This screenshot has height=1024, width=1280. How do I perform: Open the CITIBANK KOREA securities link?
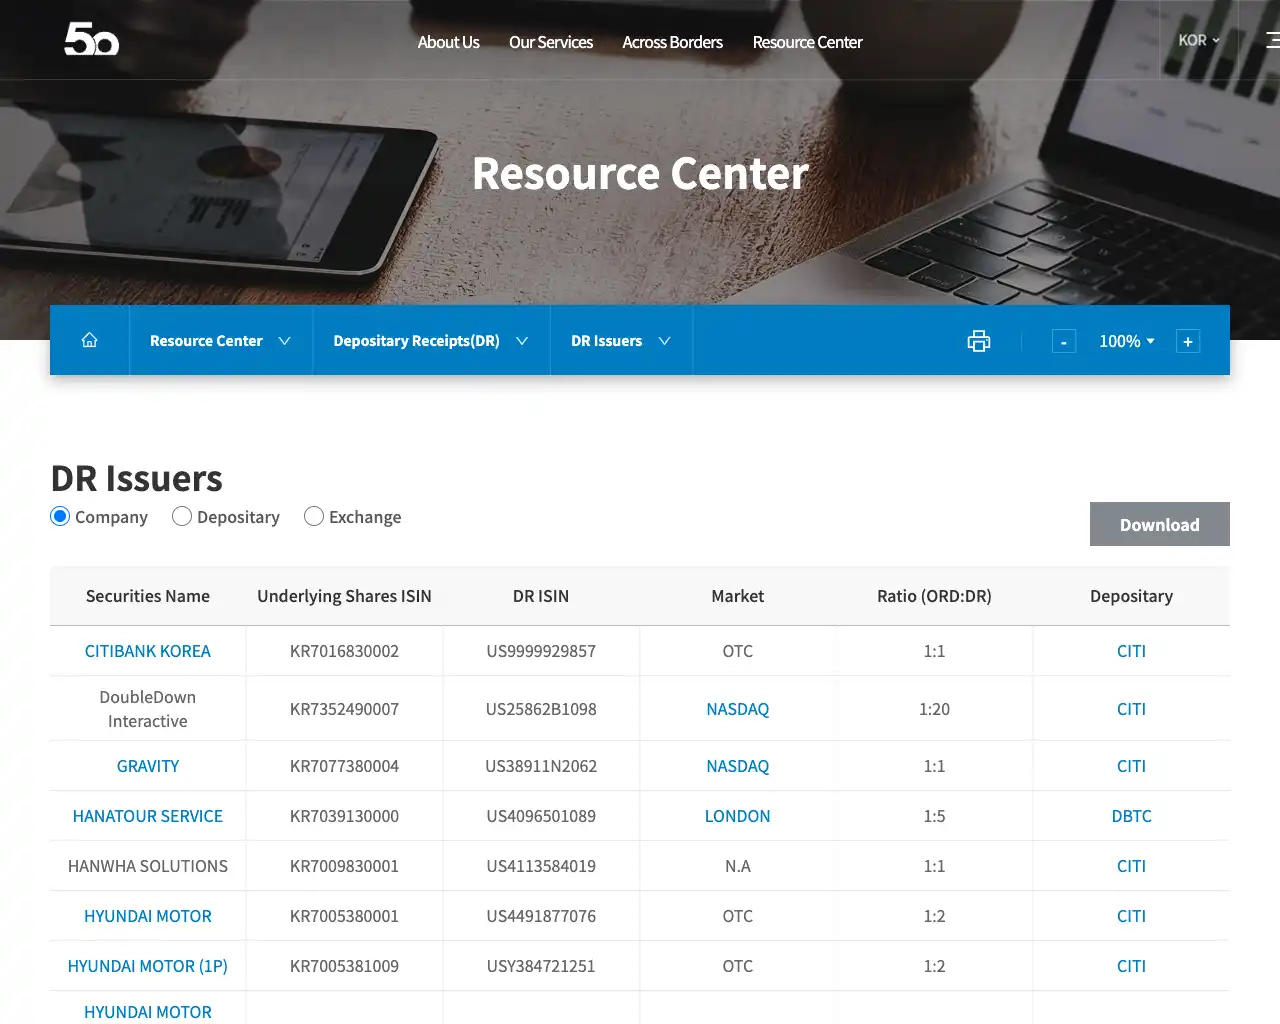tap(147, 651)
